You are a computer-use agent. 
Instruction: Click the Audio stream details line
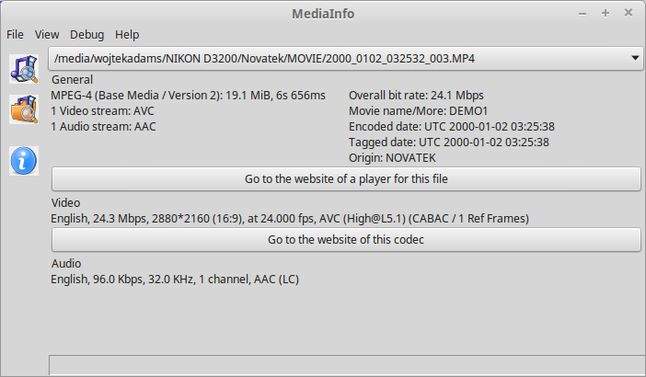[175, 279]
